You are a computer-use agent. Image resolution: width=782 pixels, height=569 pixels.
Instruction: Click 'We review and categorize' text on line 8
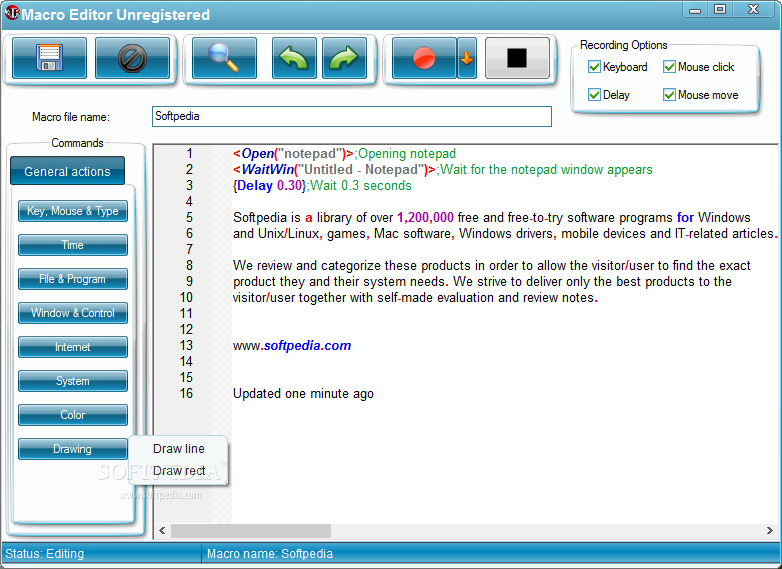(x=307, y=265)
